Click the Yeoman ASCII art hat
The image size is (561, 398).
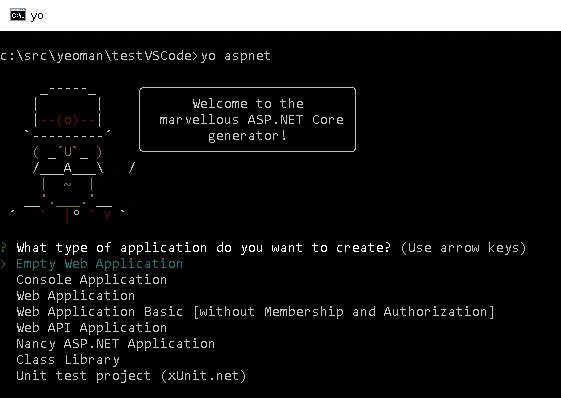click(68, 112)
